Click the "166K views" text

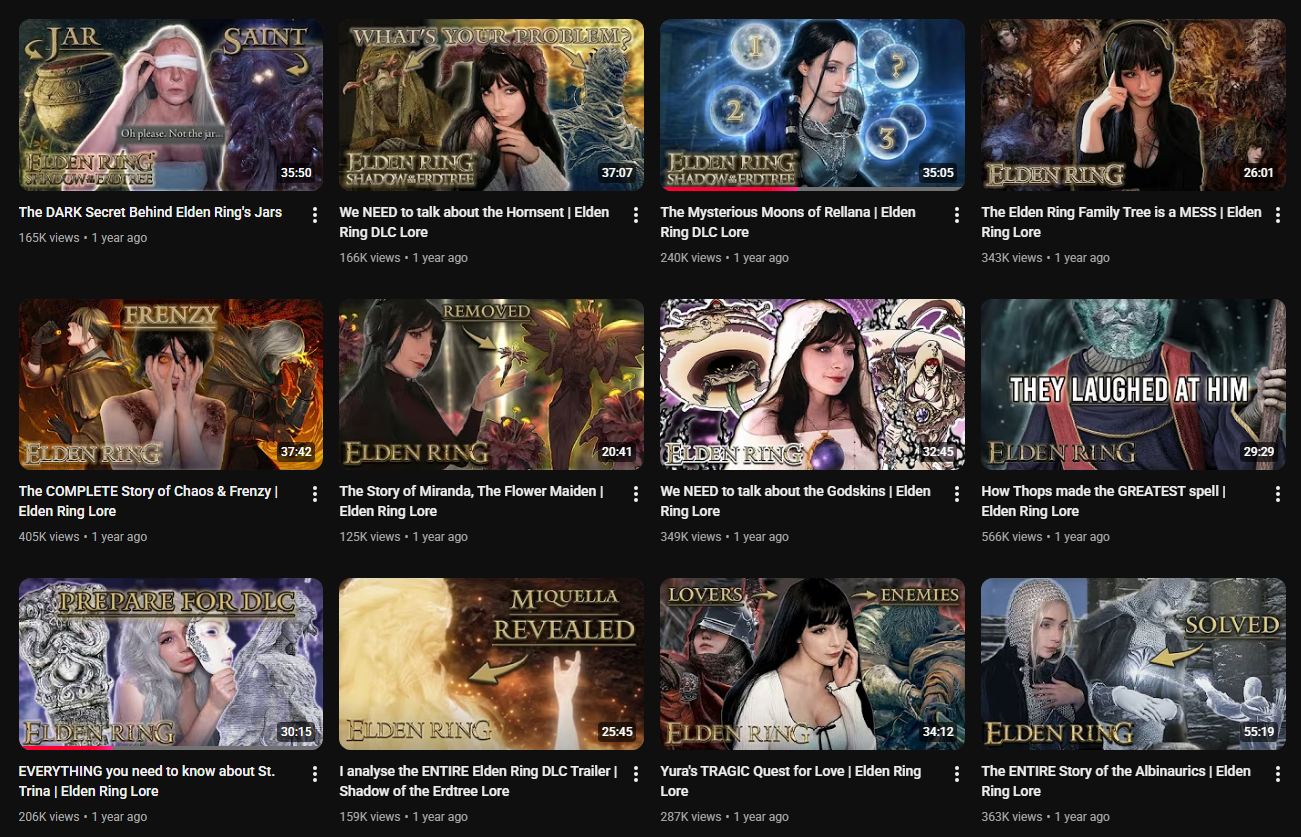[370, 258]
